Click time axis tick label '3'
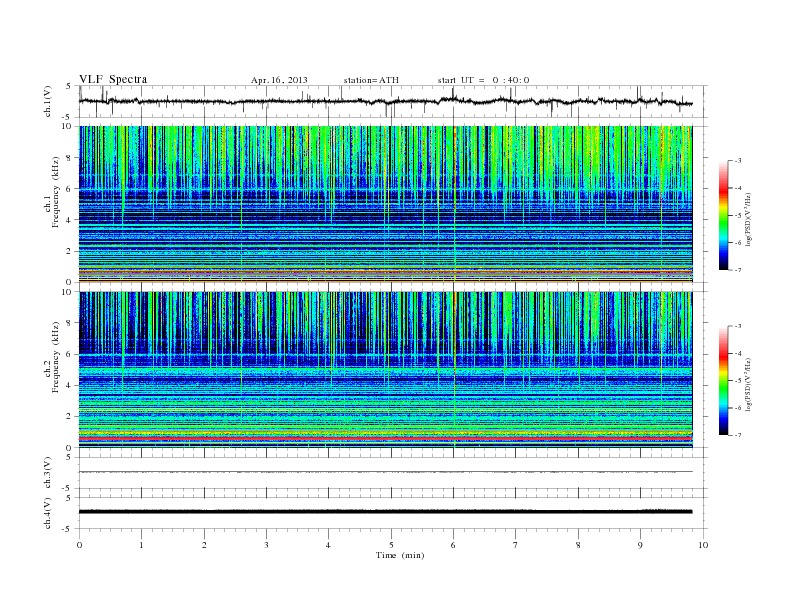This screenshot has width=792, height=612. click(266, 545)
